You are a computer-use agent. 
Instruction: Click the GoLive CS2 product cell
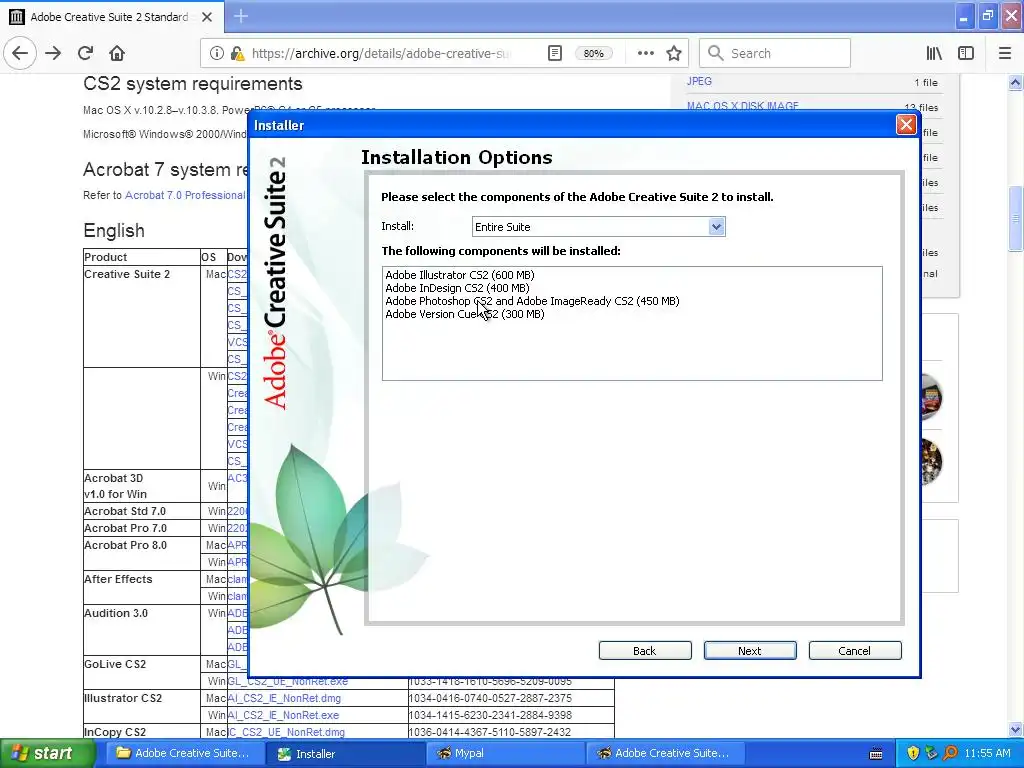tap(142, 673)
